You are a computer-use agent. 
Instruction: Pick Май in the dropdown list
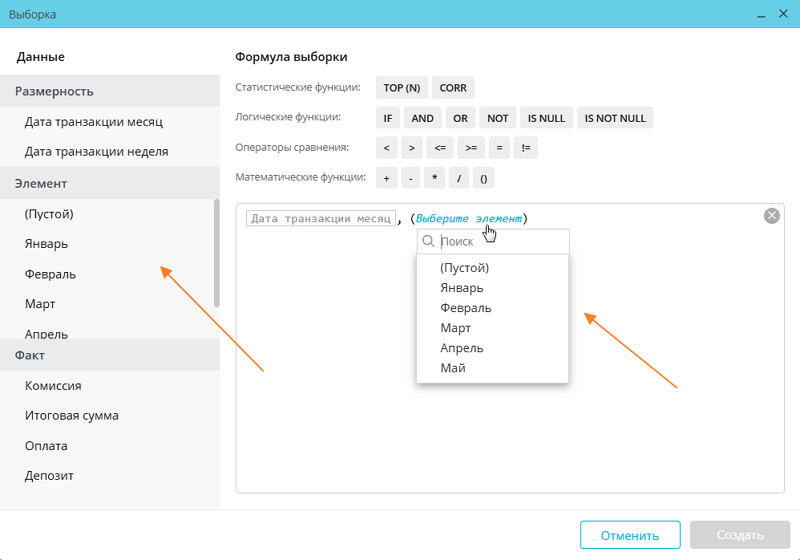(453, 368)
